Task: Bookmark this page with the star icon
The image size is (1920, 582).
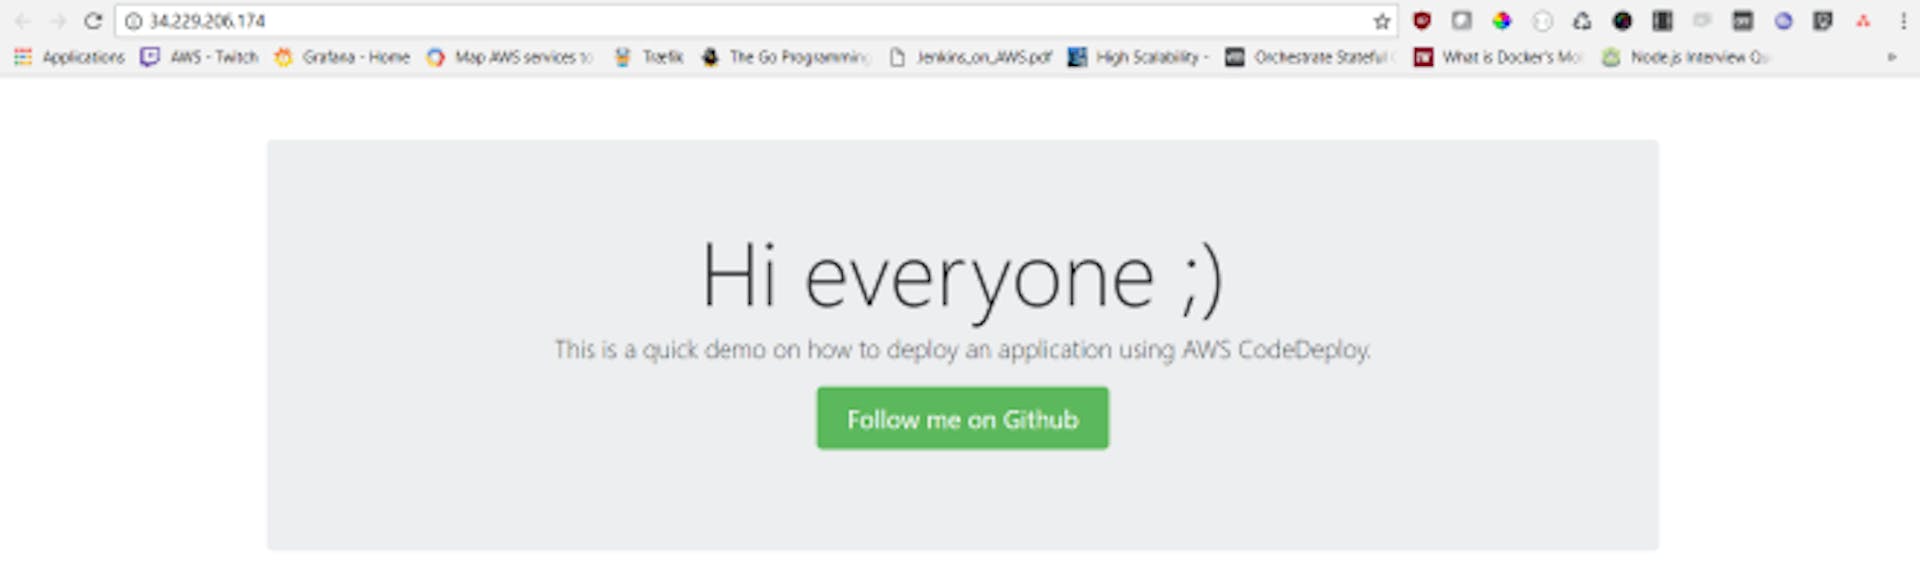Action: coord(1381,21)
